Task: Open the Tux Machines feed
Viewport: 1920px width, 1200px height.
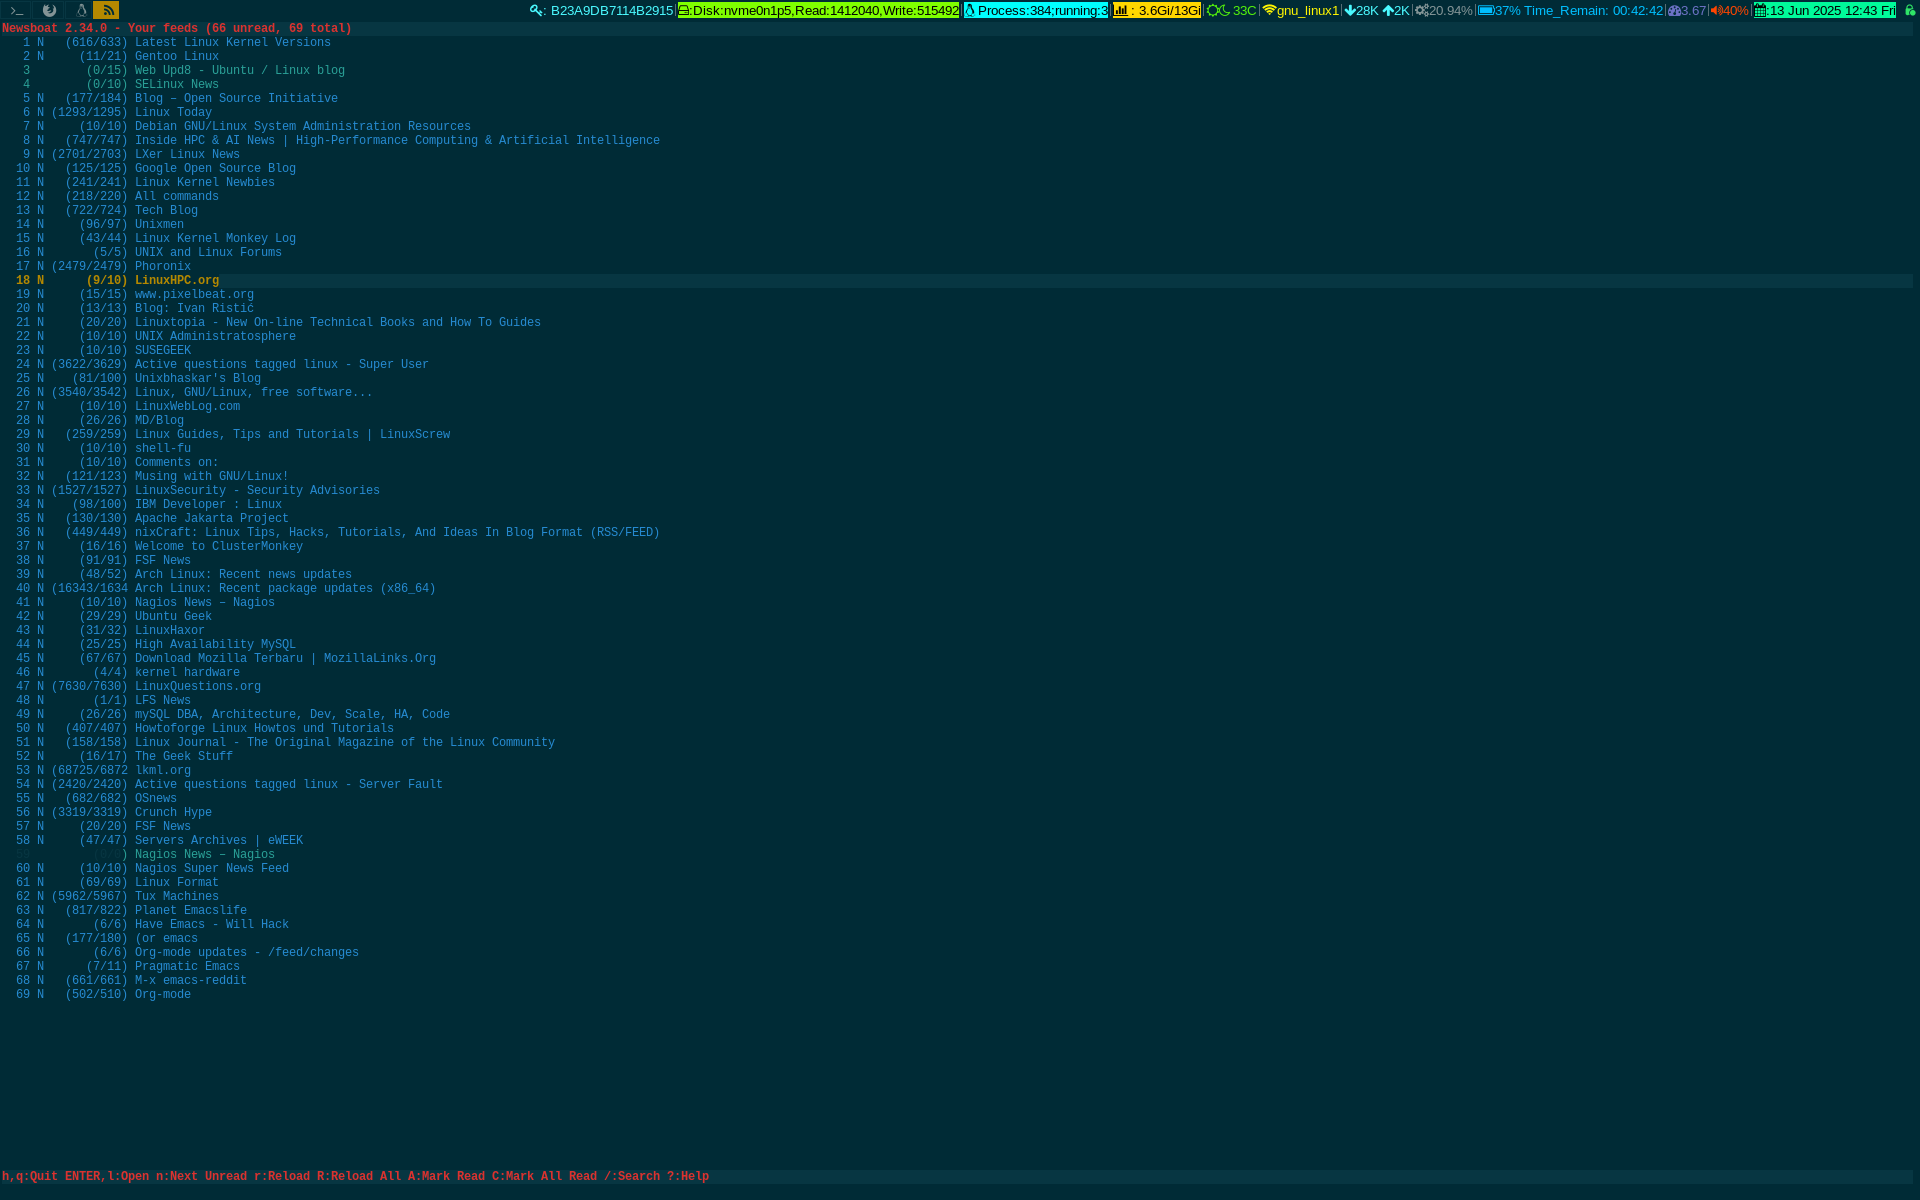Action: [x=176, y=896]
